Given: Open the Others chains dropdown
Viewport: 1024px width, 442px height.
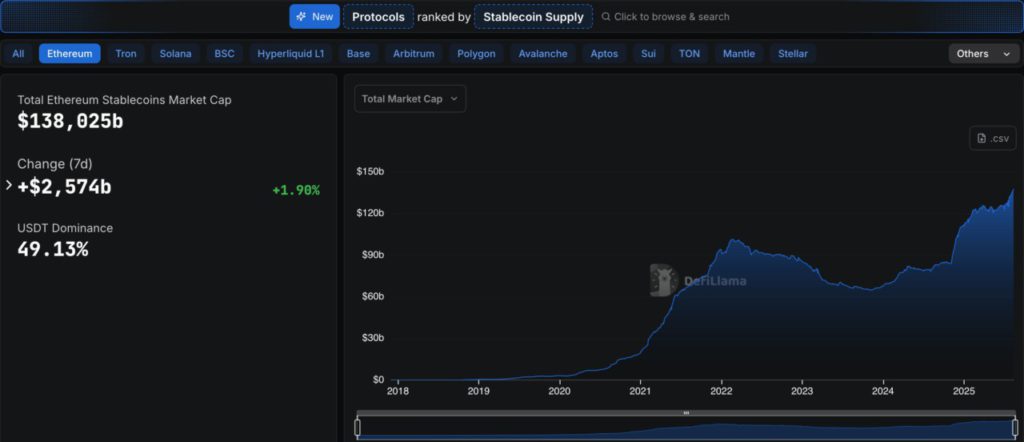Looking at the screenshot, I should 984,54.
